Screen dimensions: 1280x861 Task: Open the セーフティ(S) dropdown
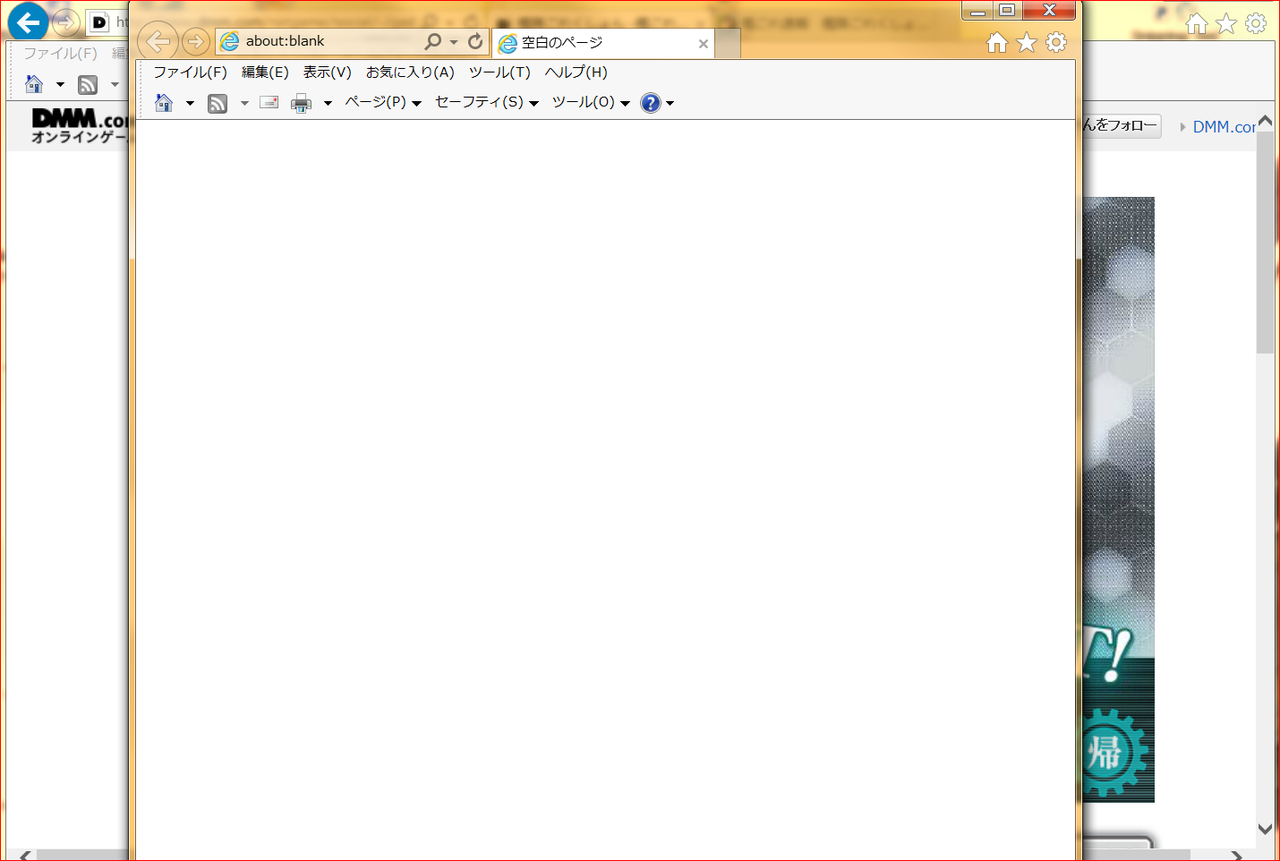click(487, 102)
